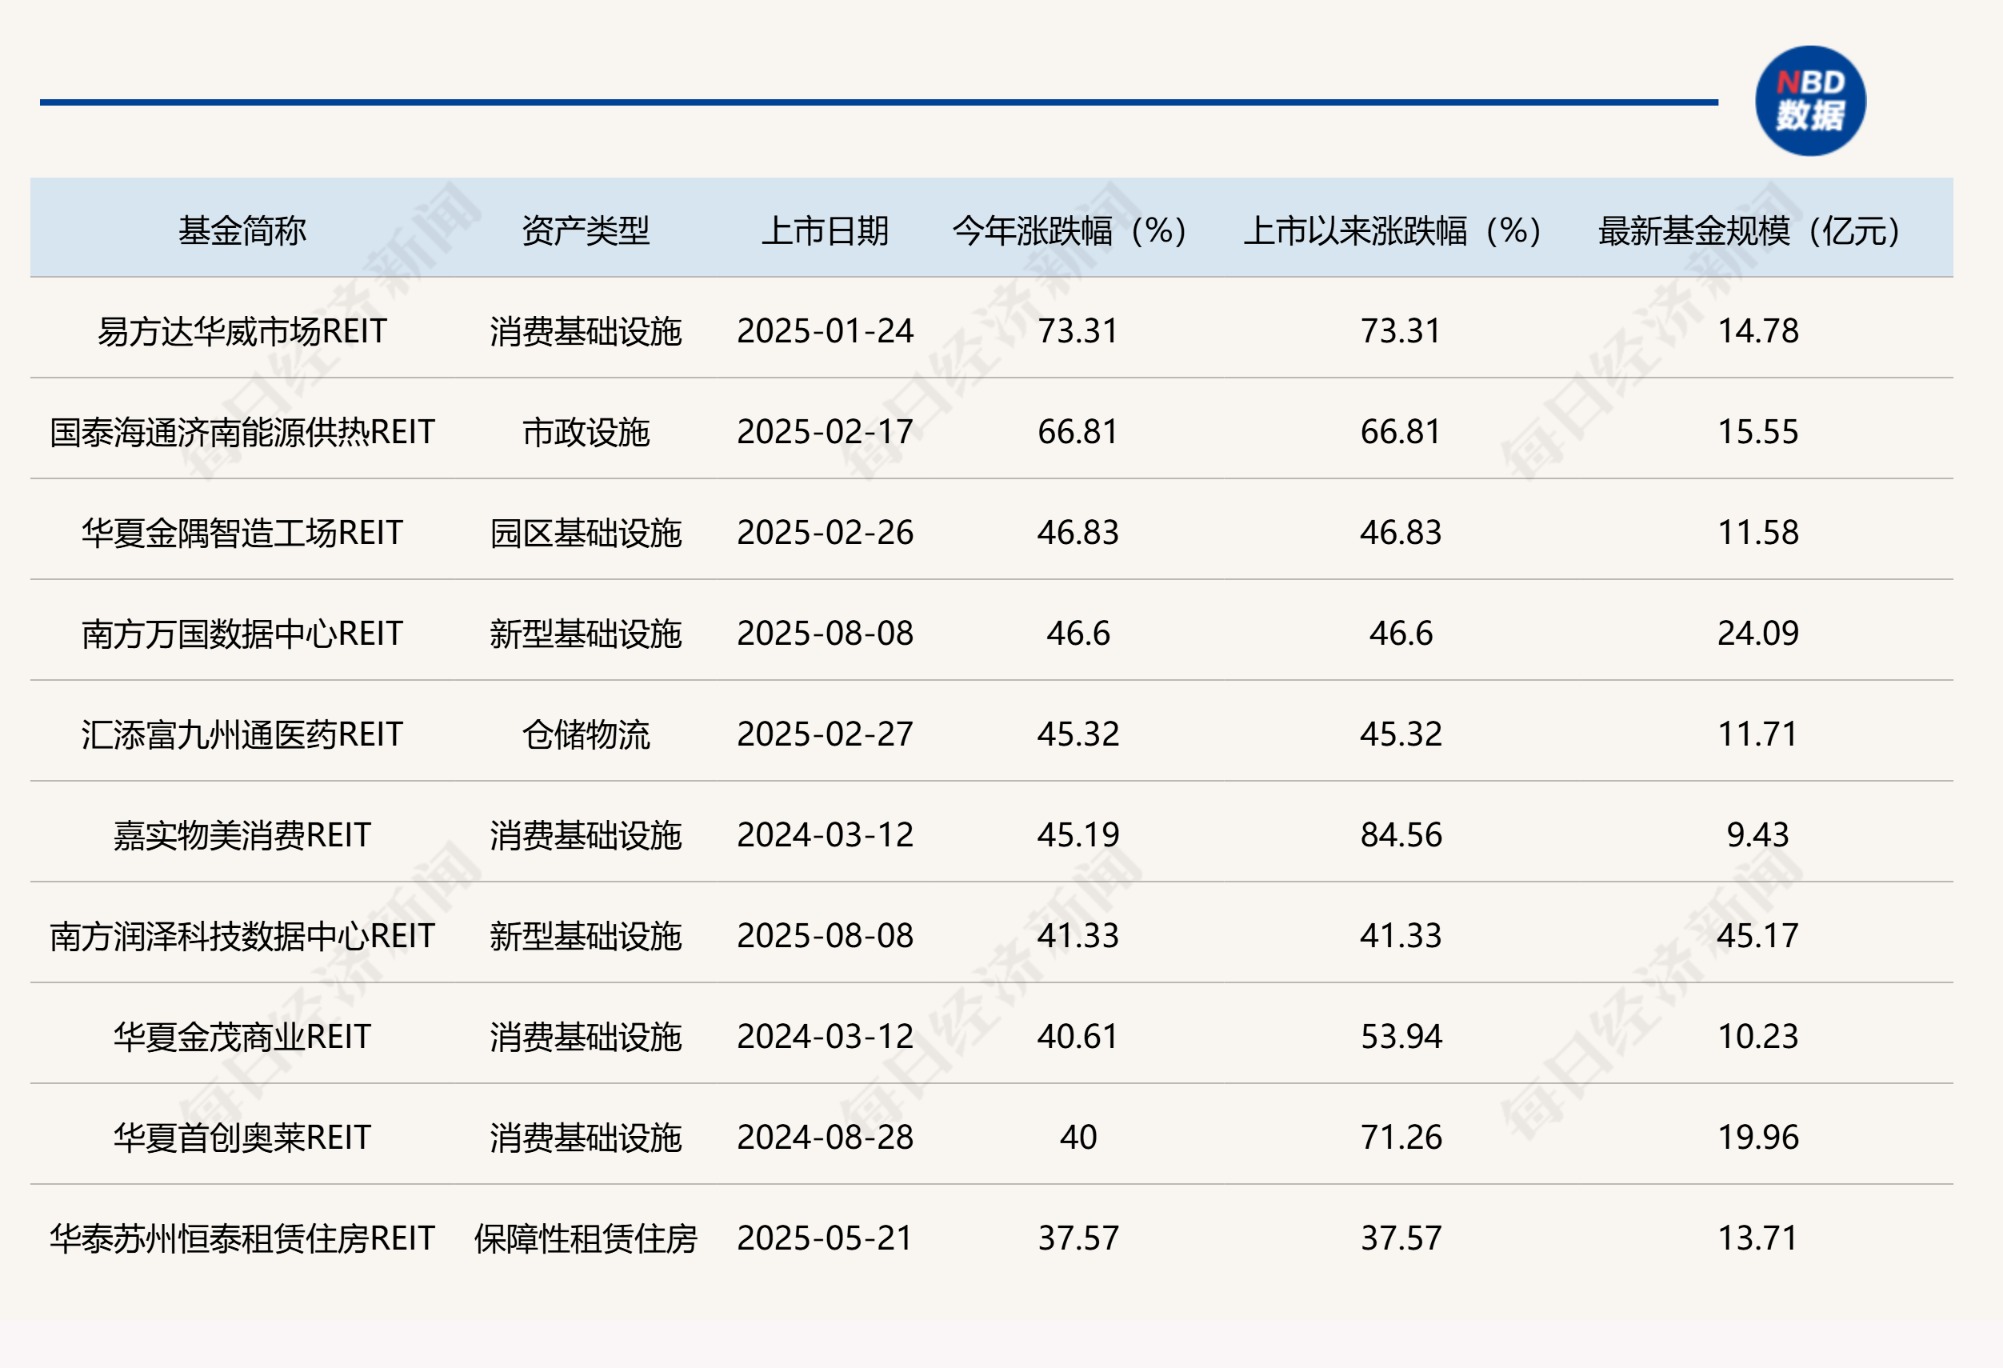Image resolution: width=2003 pixels, height=1368 pixels.
Task: Click the 基金简称 column header
Action: (242, 231)
